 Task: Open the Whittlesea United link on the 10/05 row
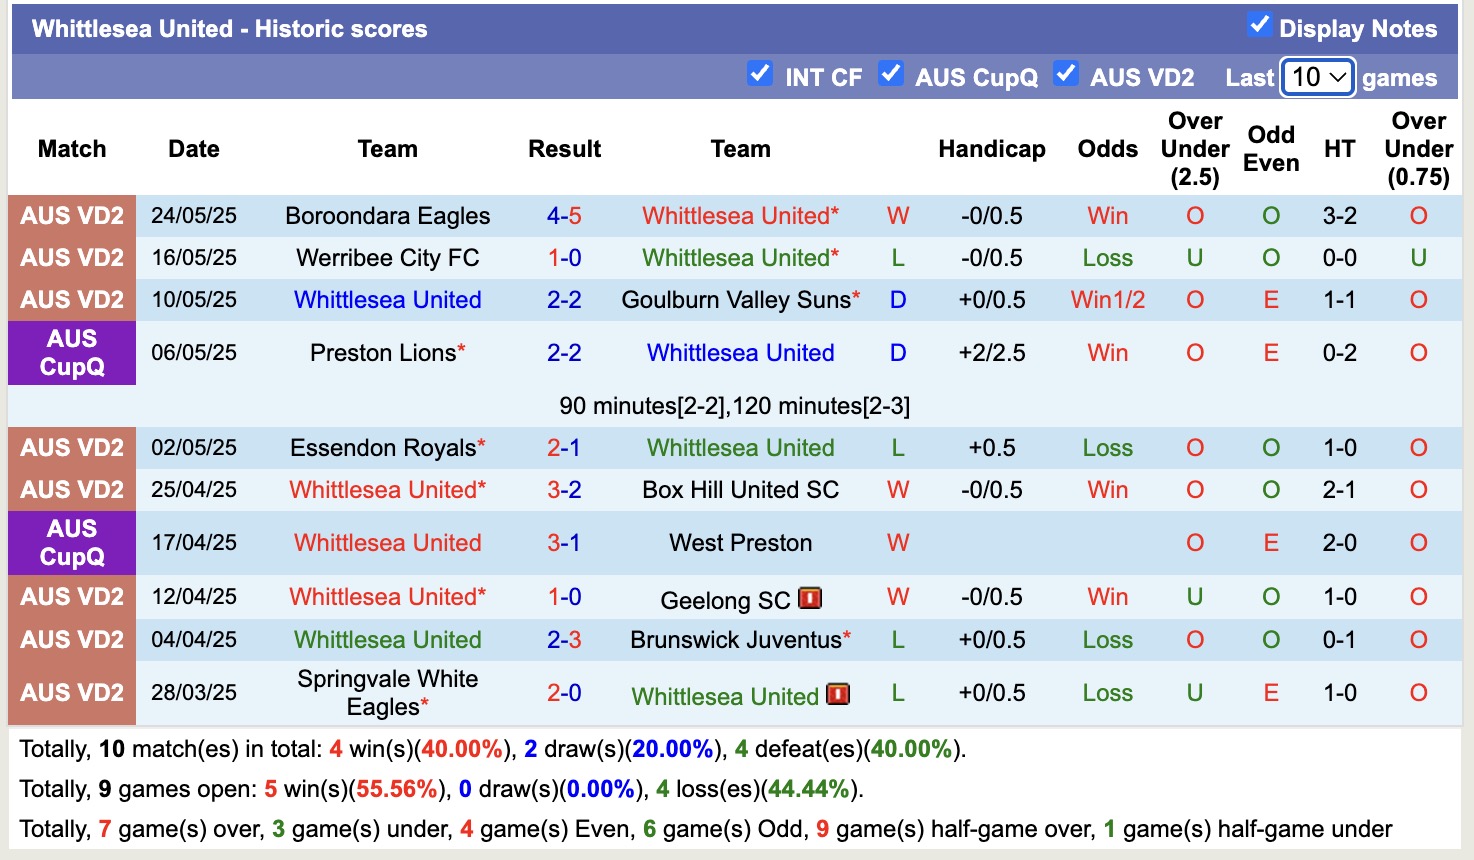[x=388, y=299]
